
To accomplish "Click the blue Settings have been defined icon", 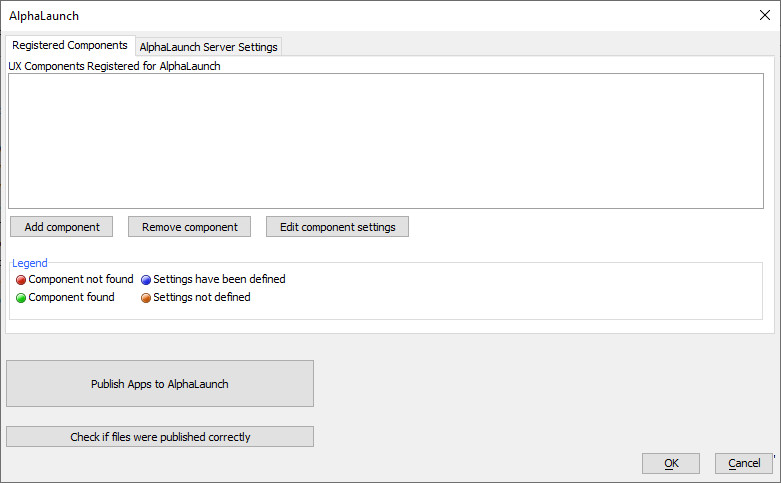I will pyautogui.click(x=146, y=280).
